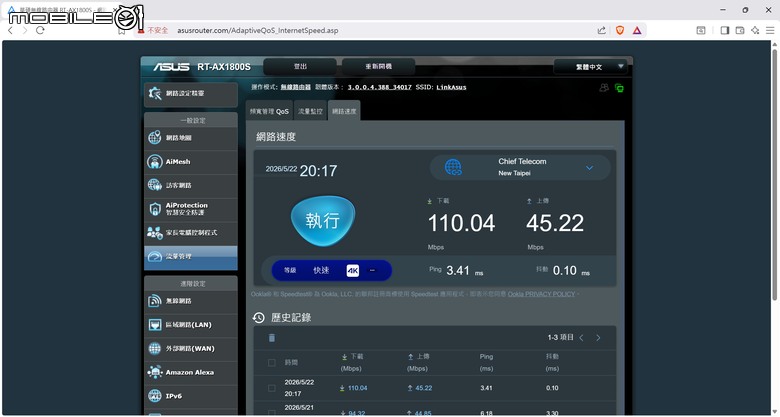The width and height of the screenshot is (780, 417).
Task: Open 區域網路(LAN) settings
Action: tap(191, 325)
